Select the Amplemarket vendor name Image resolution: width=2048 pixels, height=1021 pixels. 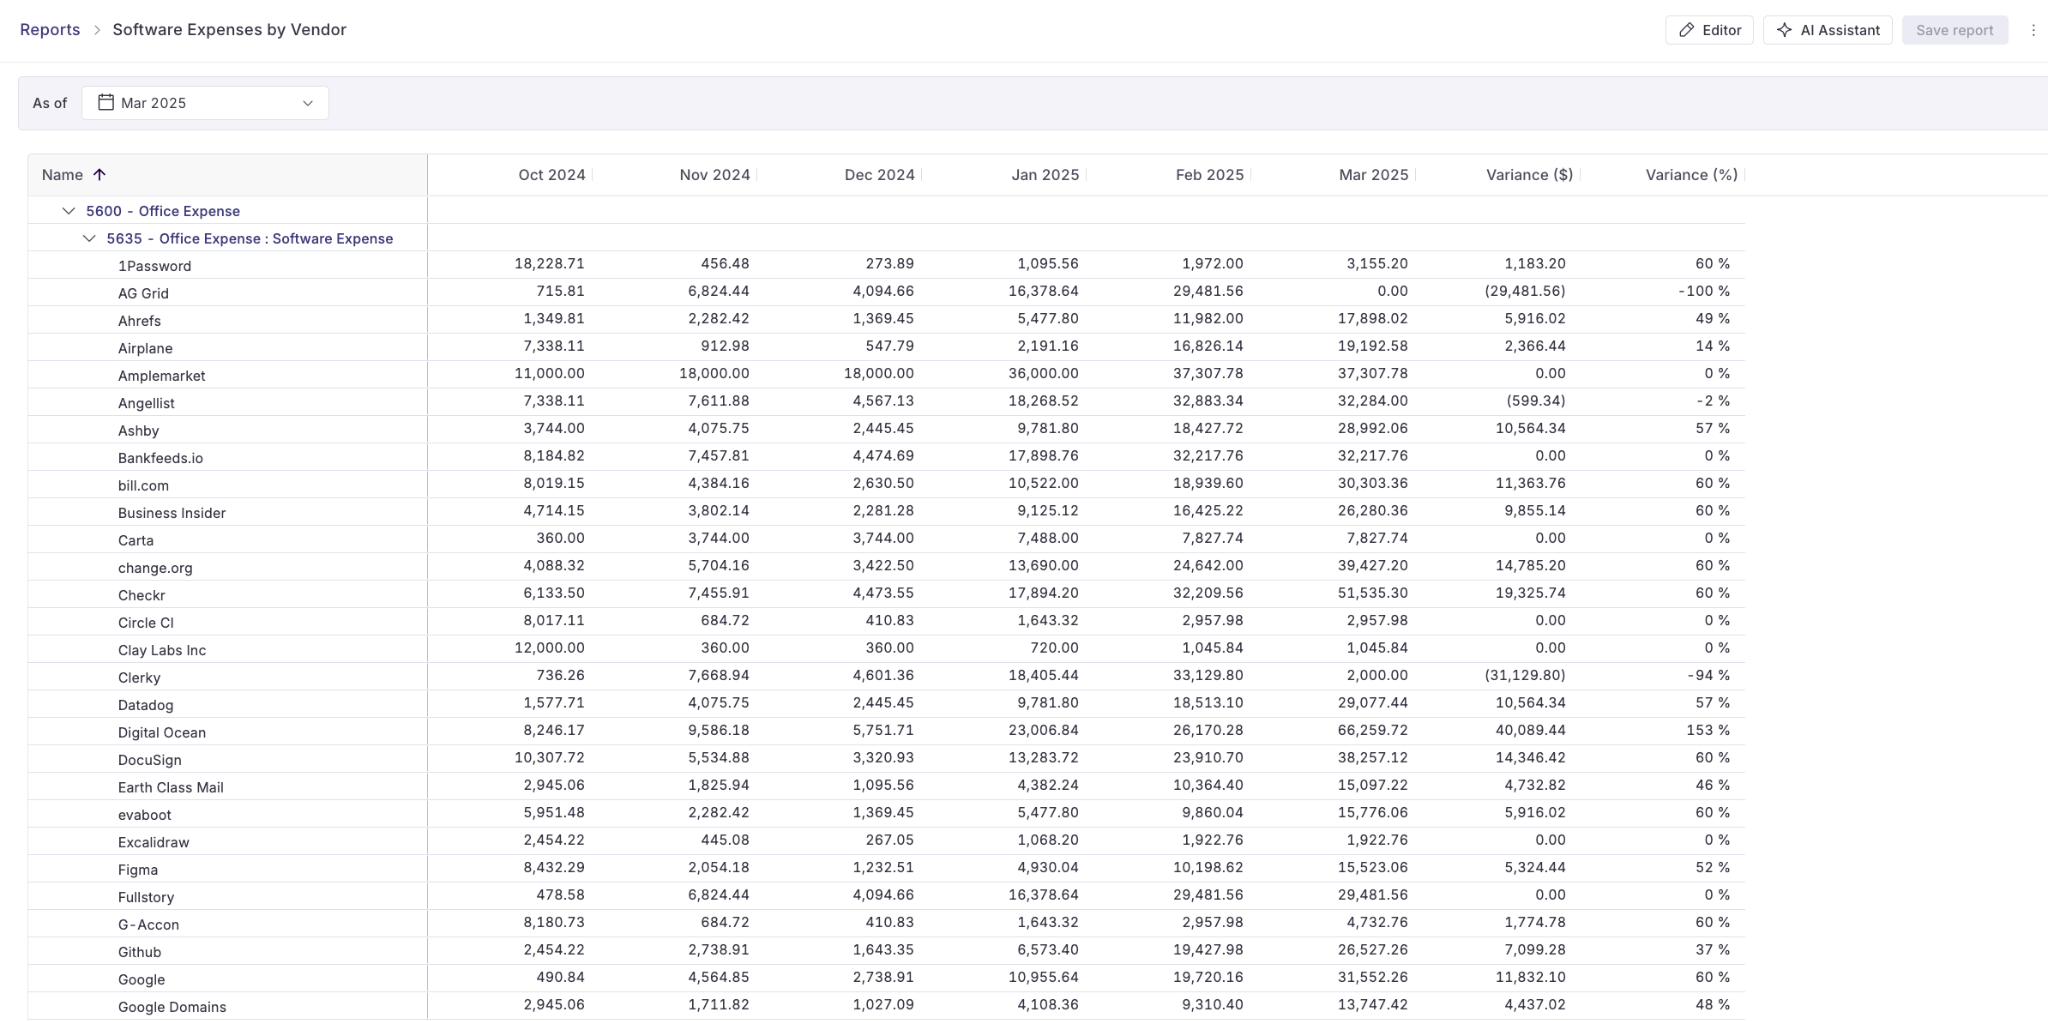pyautogui.click(x=161, y=376)
